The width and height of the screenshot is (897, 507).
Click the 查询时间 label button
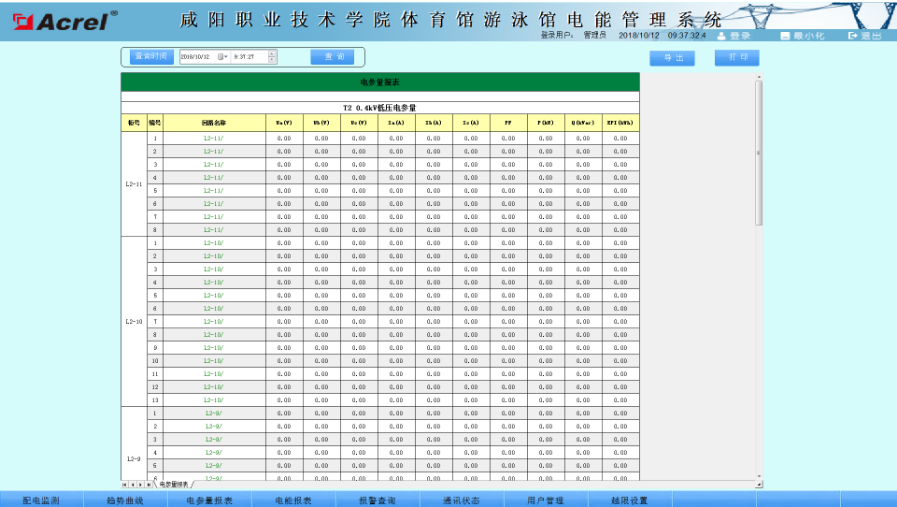152,57
